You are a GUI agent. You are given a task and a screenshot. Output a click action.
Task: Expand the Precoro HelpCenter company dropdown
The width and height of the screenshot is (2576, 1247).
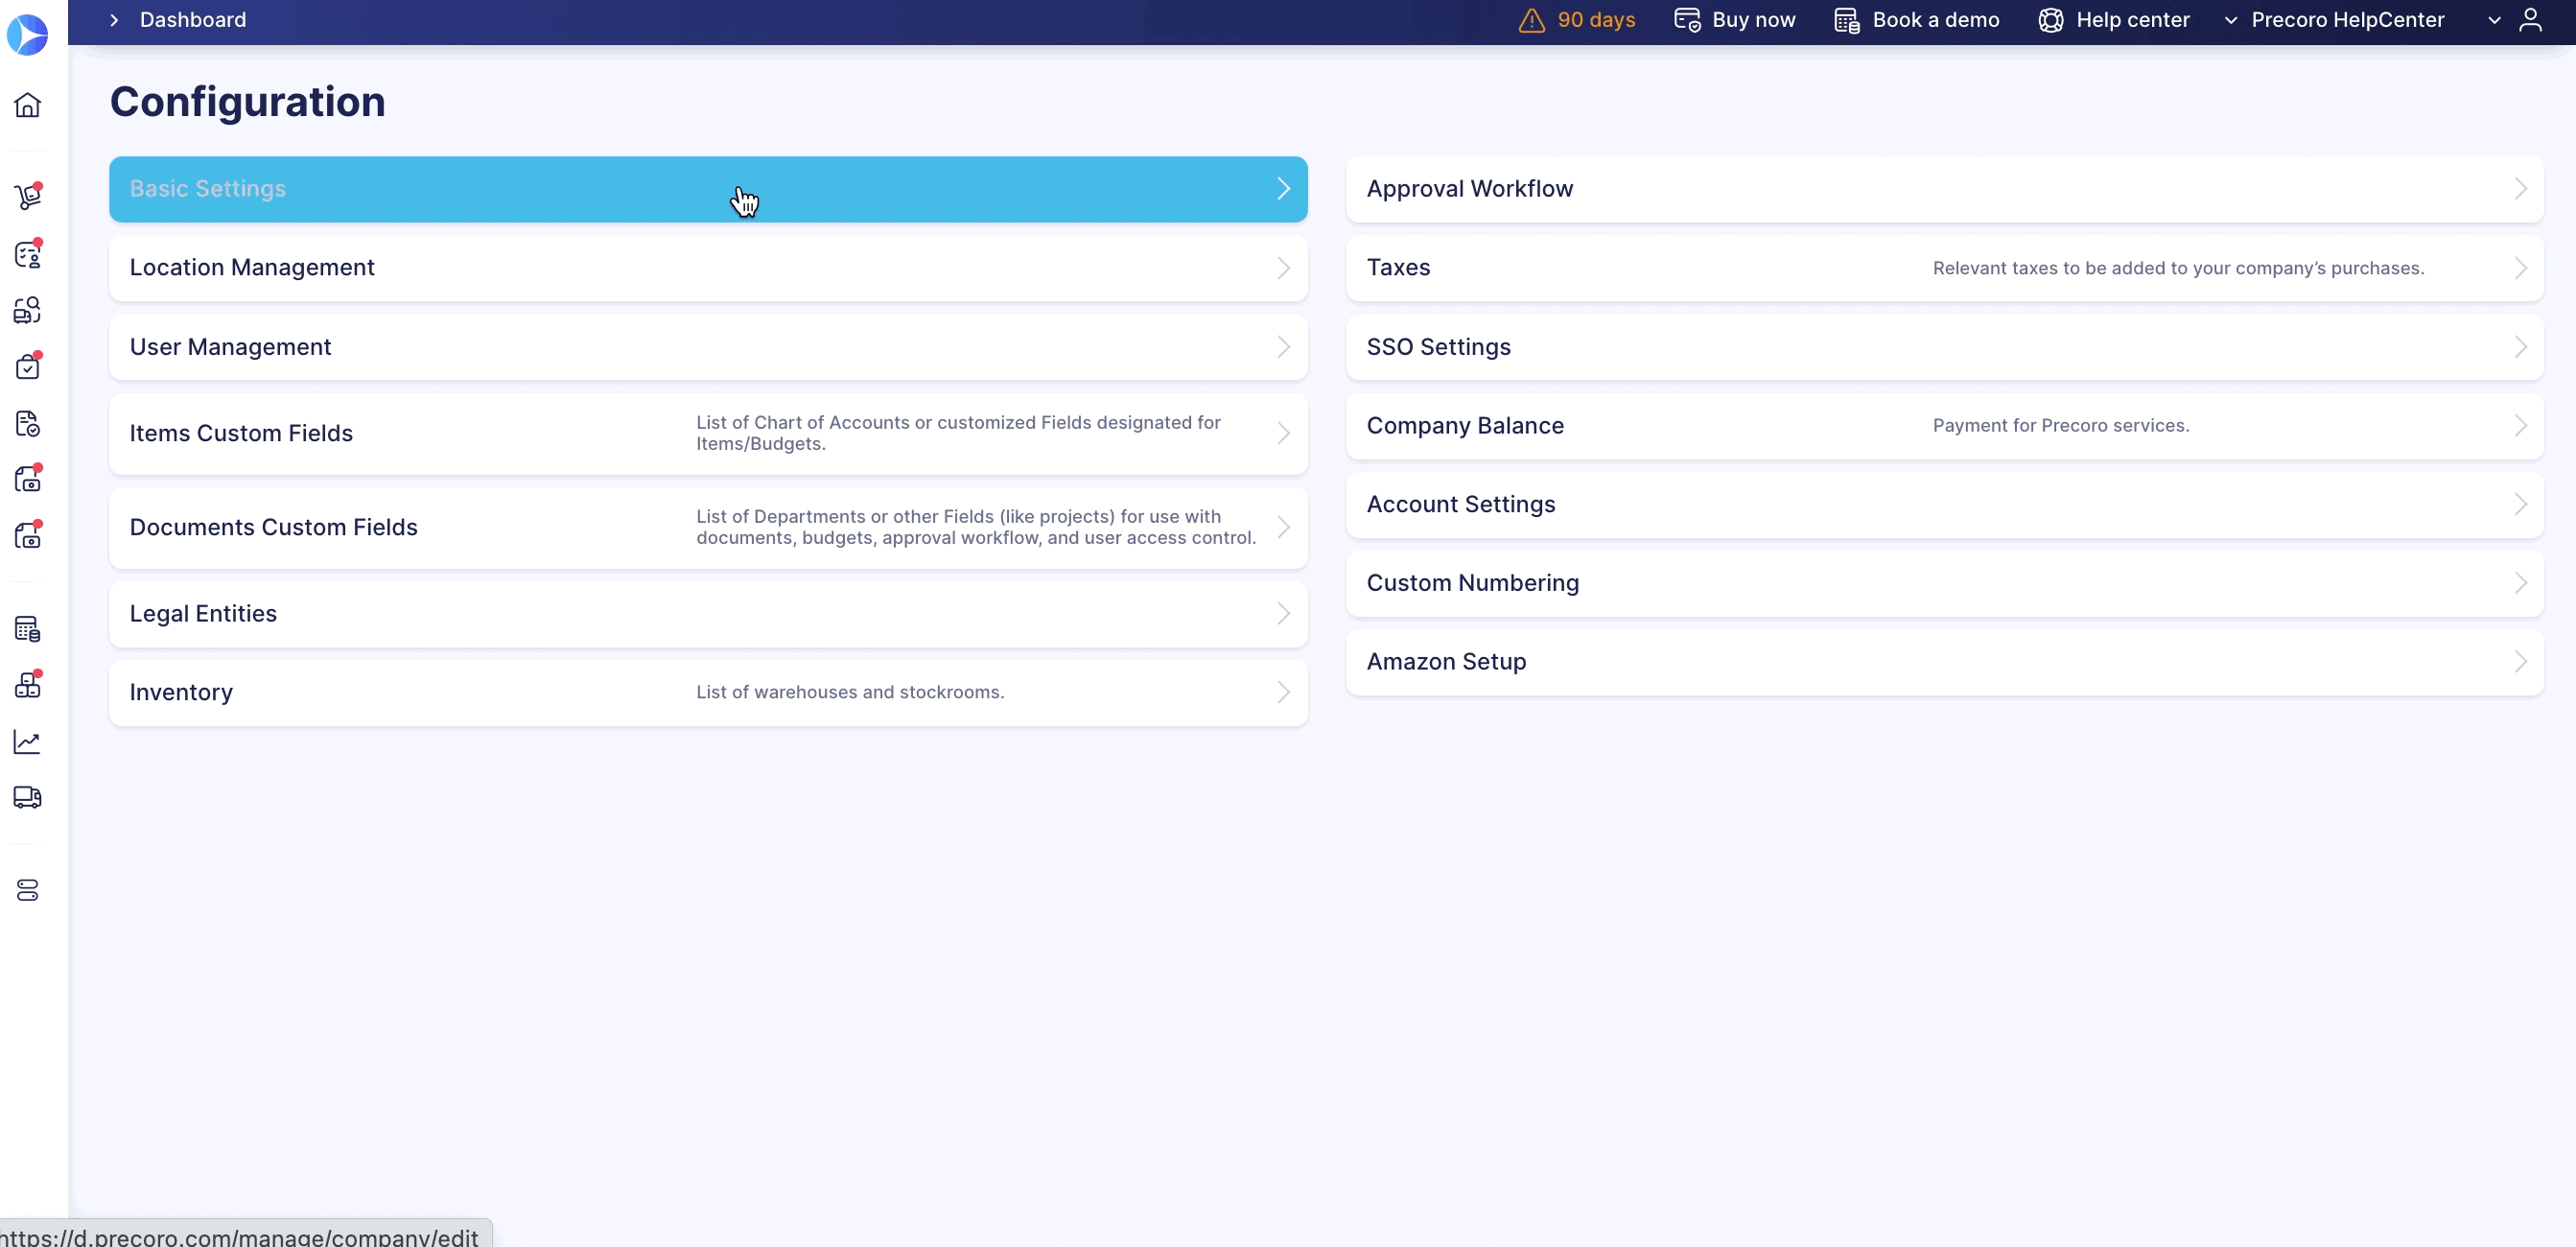(x=2230, y=20)
